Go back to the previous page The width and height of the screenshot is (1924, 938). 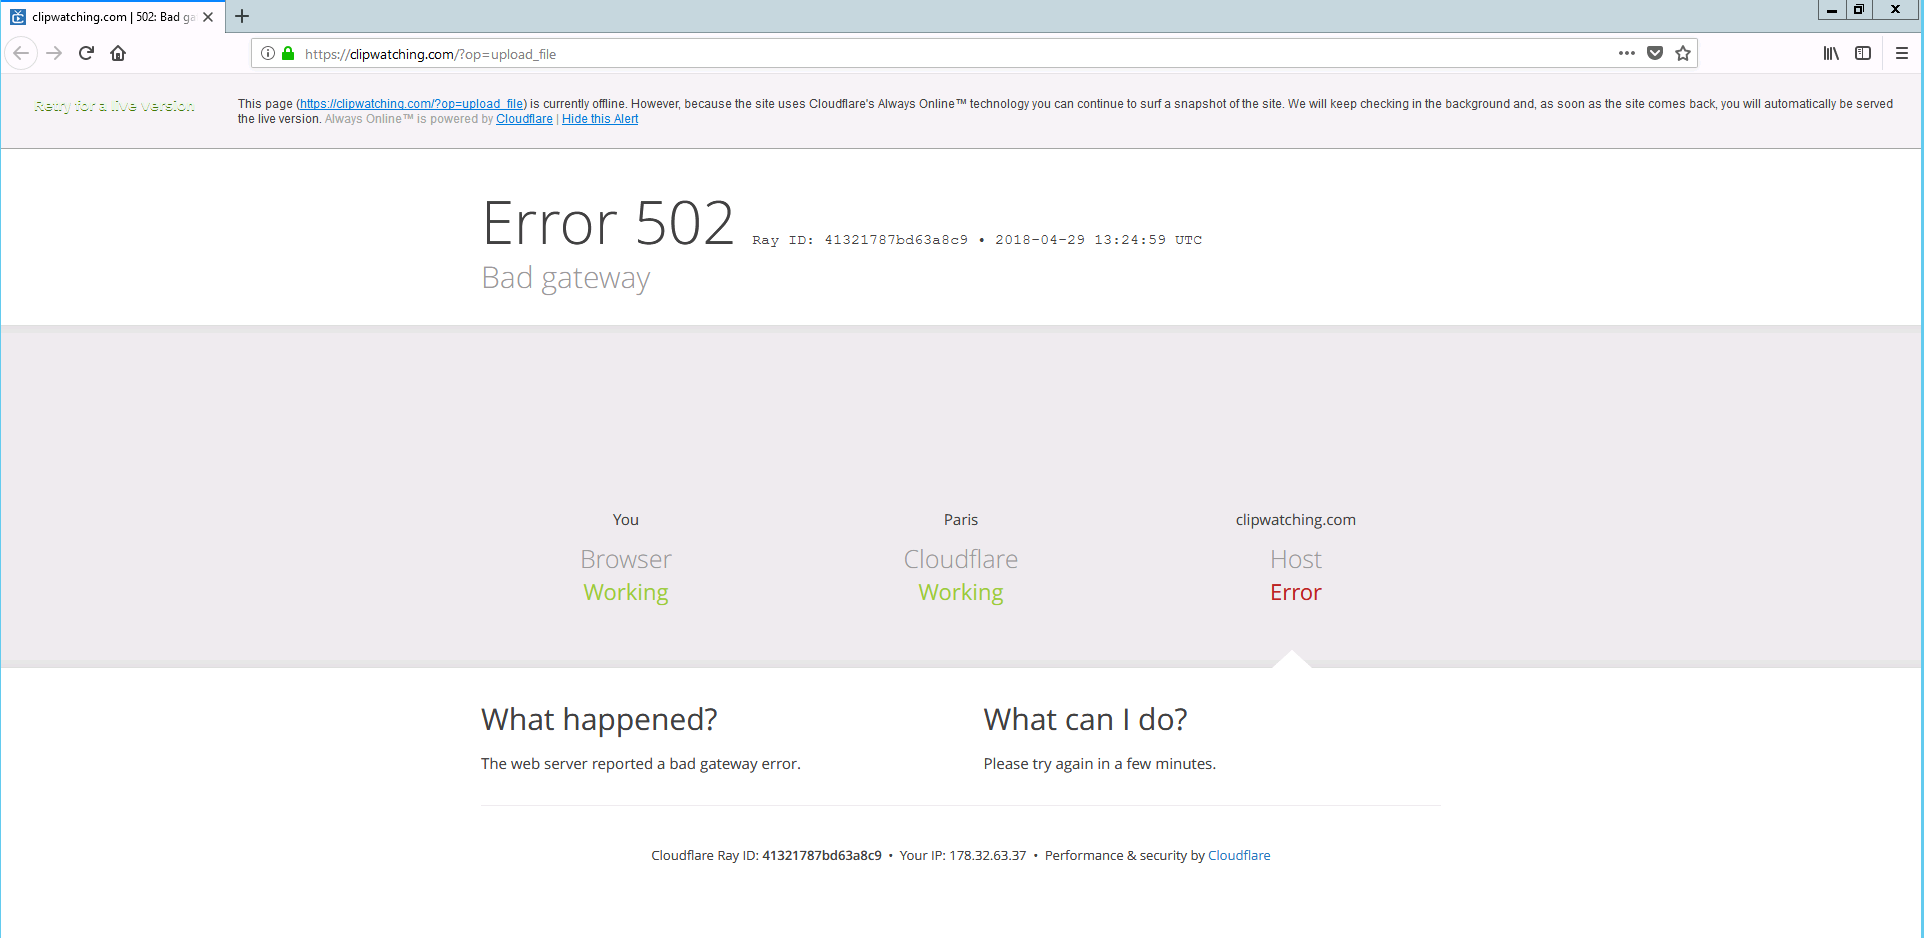tap(21, 53)
